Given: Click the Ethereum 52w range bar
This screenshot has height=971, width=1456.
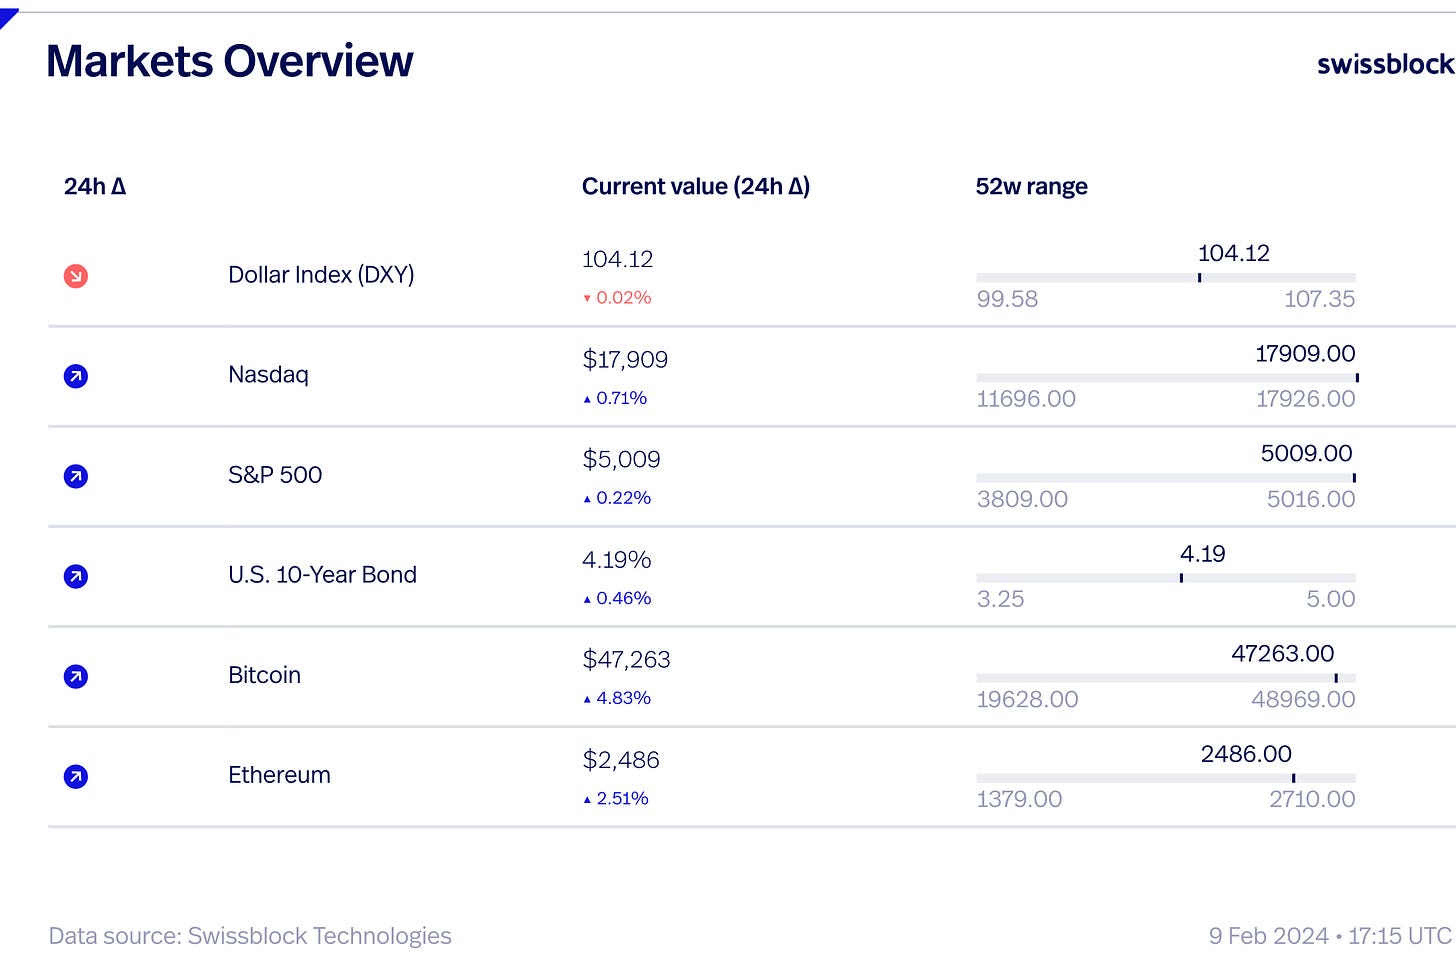Looking at the screenshot, I should tap(1166, 777).
